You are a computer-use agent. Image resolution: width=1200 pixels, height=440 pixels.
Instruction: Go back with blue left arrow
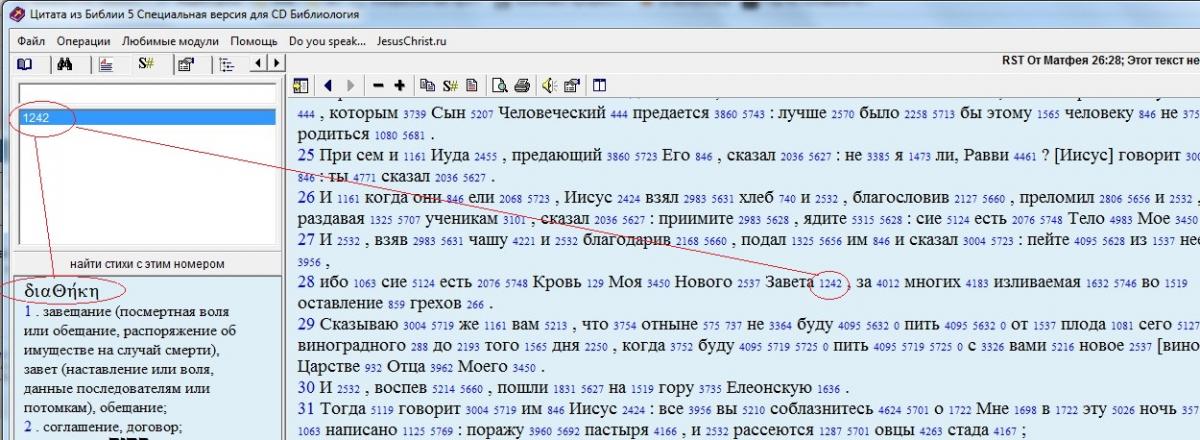pyautogui.click(x=327, y=85)
